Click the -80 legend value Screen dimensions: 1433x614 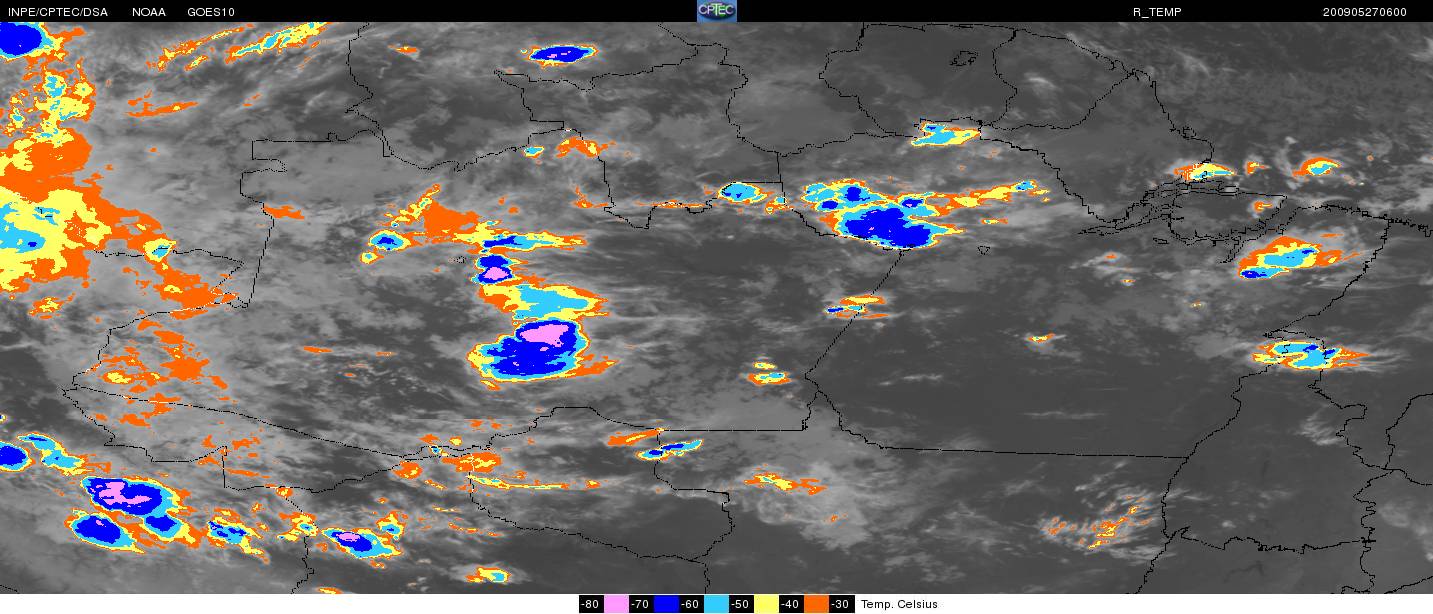(x=591, y=604)
